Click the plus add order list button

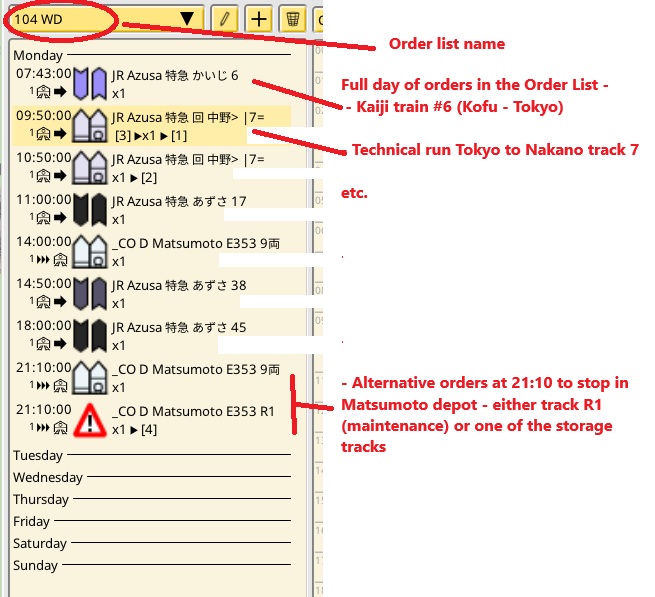click(259, 19)
